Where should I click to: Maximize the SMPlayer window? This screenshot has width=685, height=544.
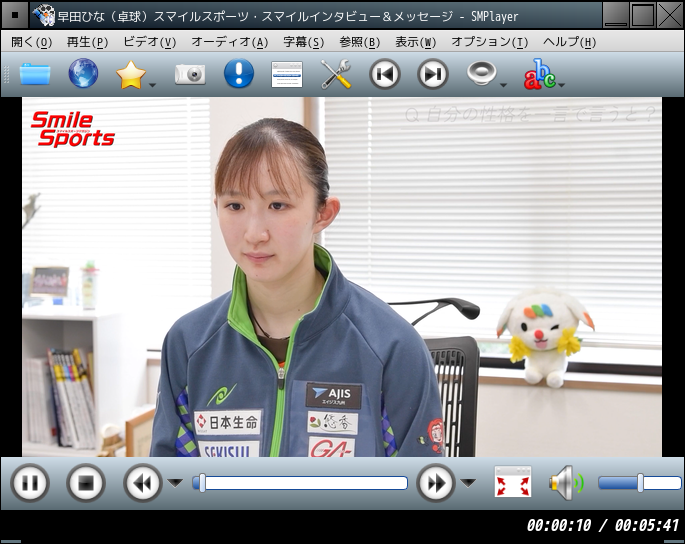tap(643, 15)
